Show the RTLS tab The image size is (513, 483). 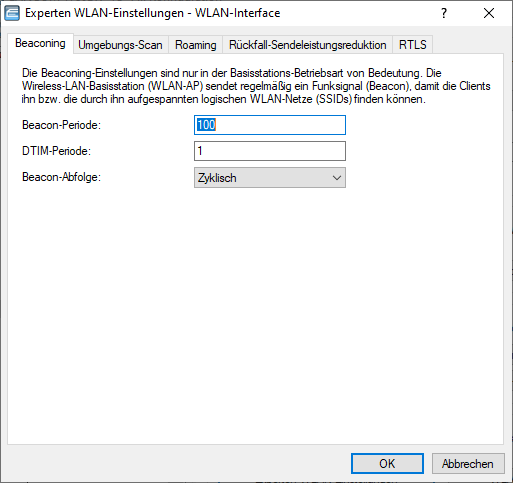coord(413,45)
